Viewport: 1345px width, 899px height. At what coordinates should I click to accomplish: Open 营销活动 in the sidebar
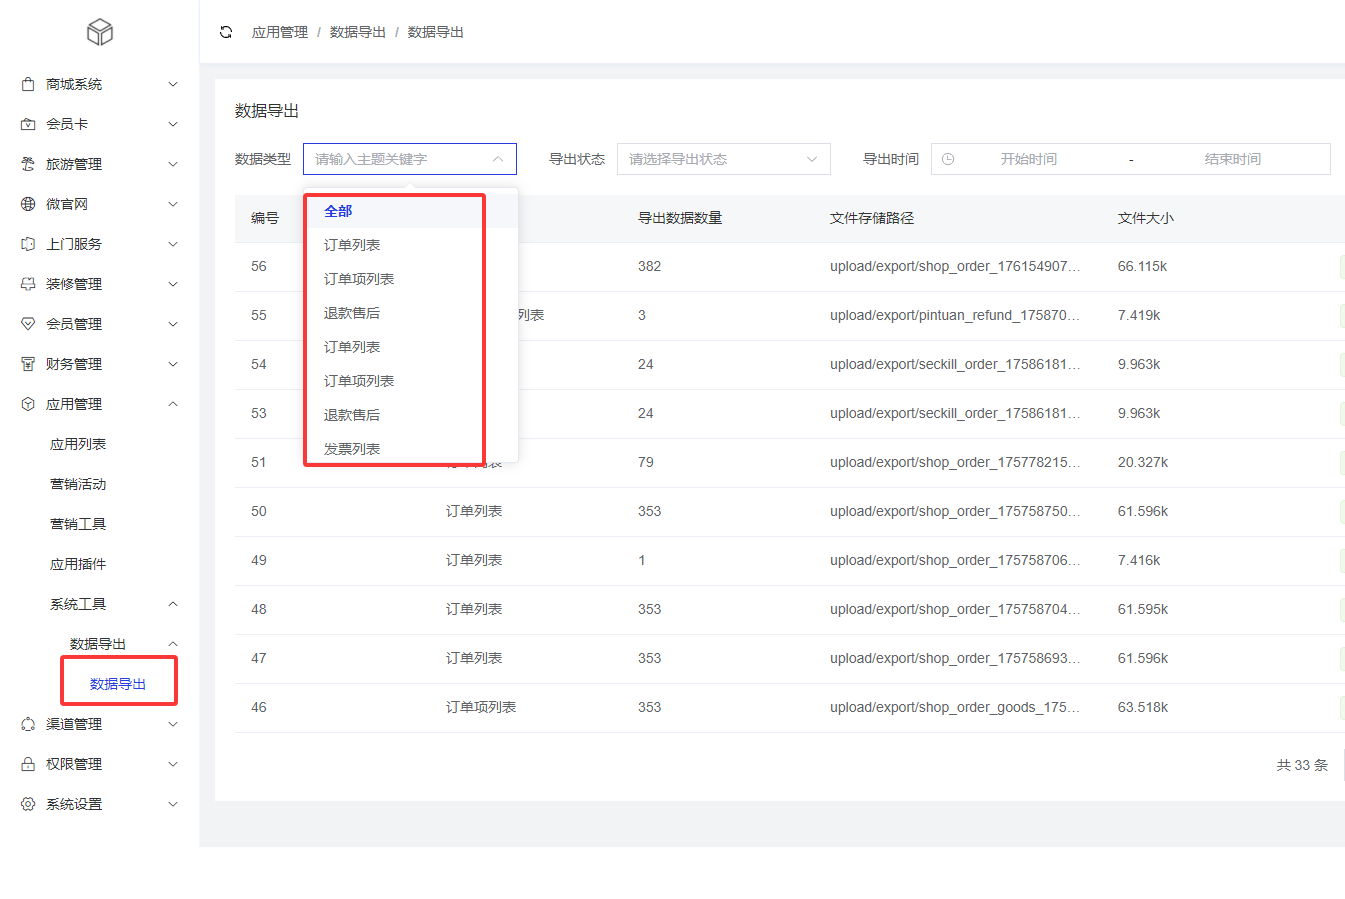coord(78,484)
